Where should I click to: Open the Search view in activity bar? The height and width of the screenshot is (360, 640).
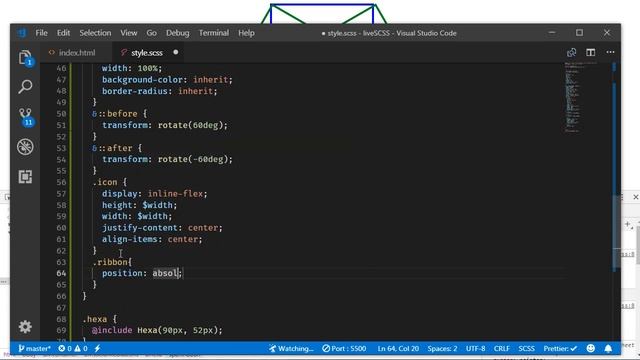(x=25, y=87)
